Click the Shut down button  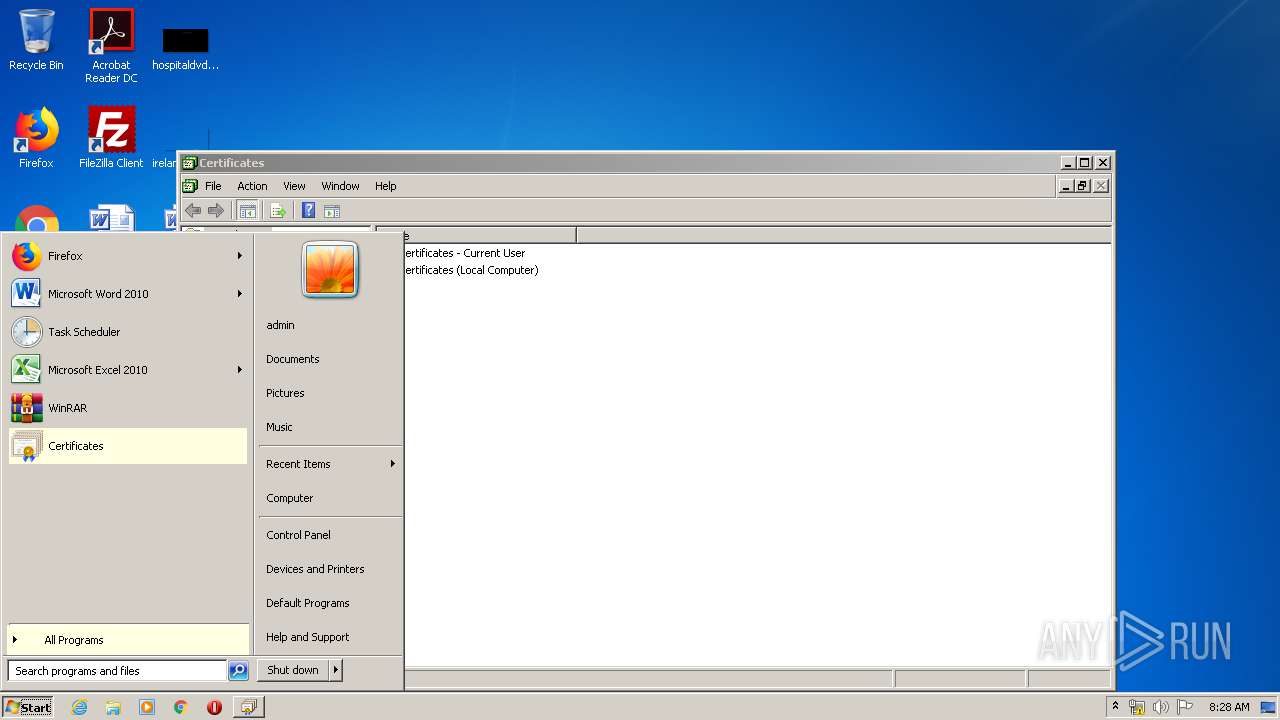(293, 670)
